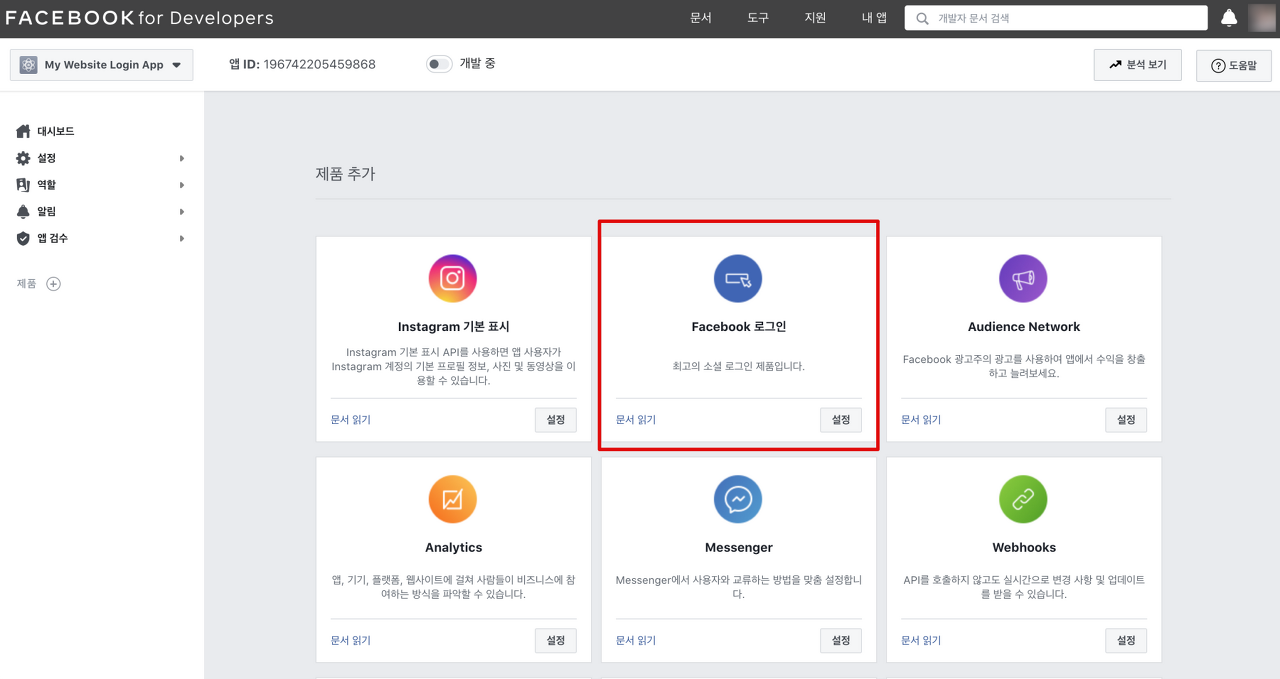The image size is (1280, 679).
Task: Click the 대시보드 house icon
Action: tap(24, 131)
